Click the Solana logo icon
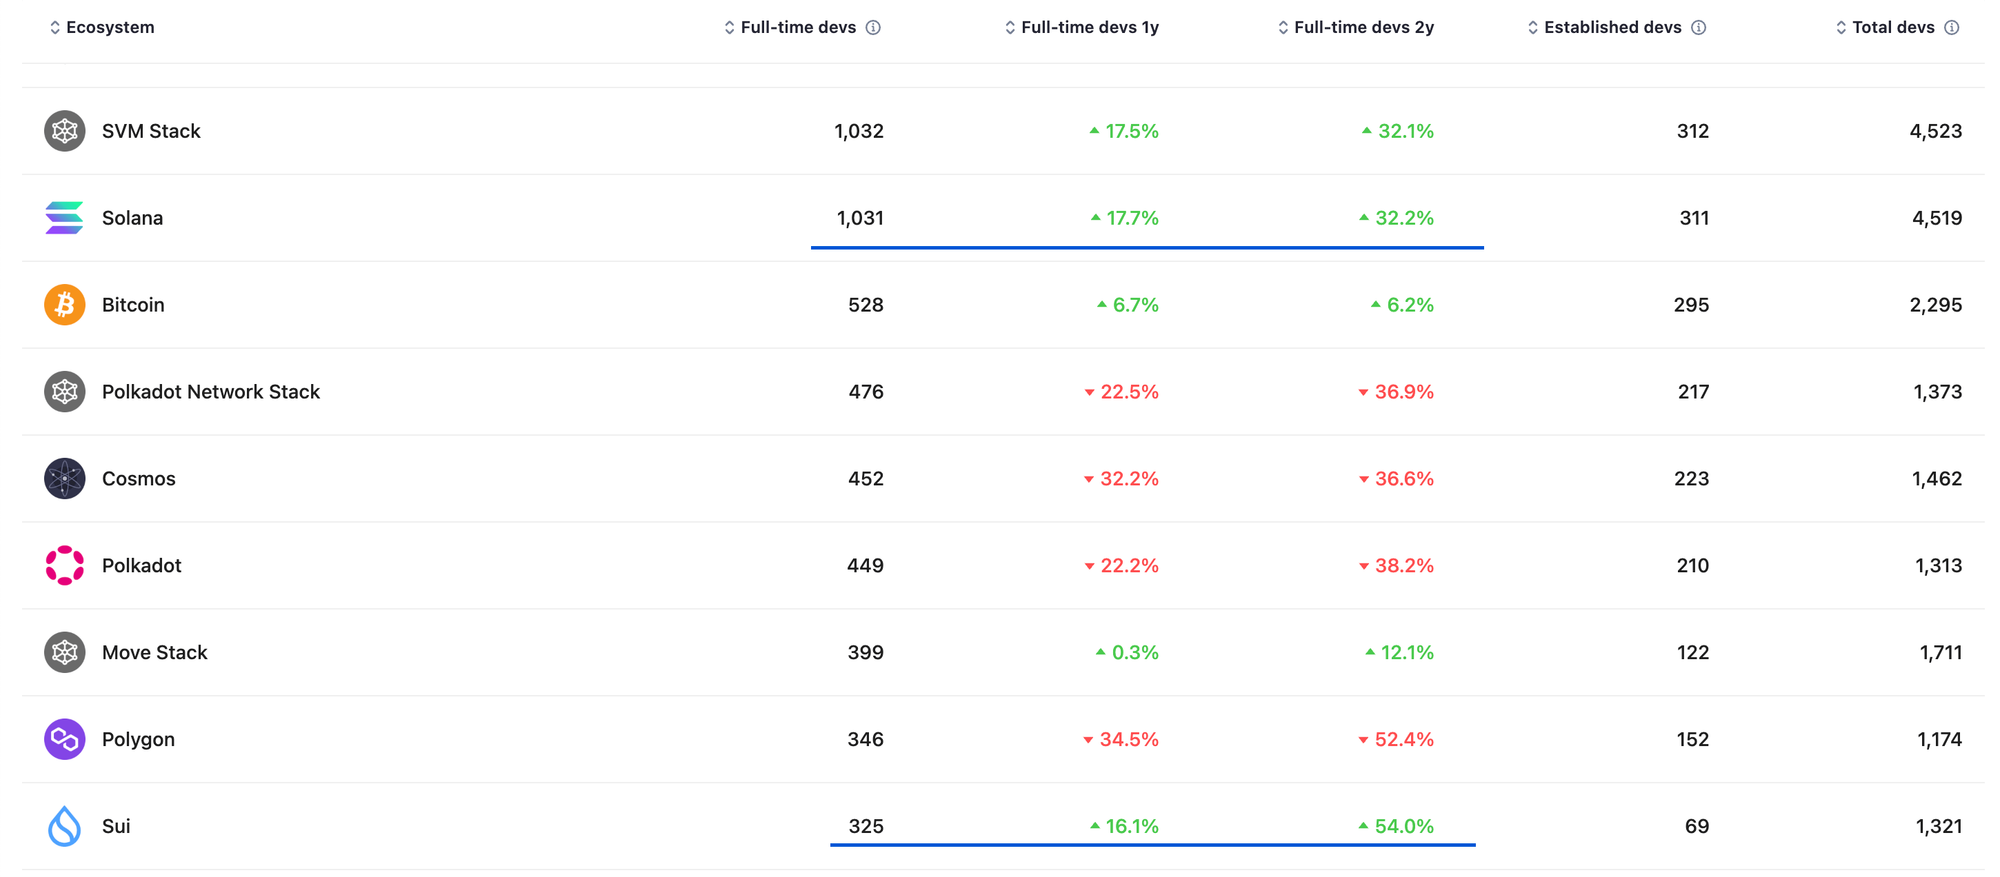 [64, 218]
